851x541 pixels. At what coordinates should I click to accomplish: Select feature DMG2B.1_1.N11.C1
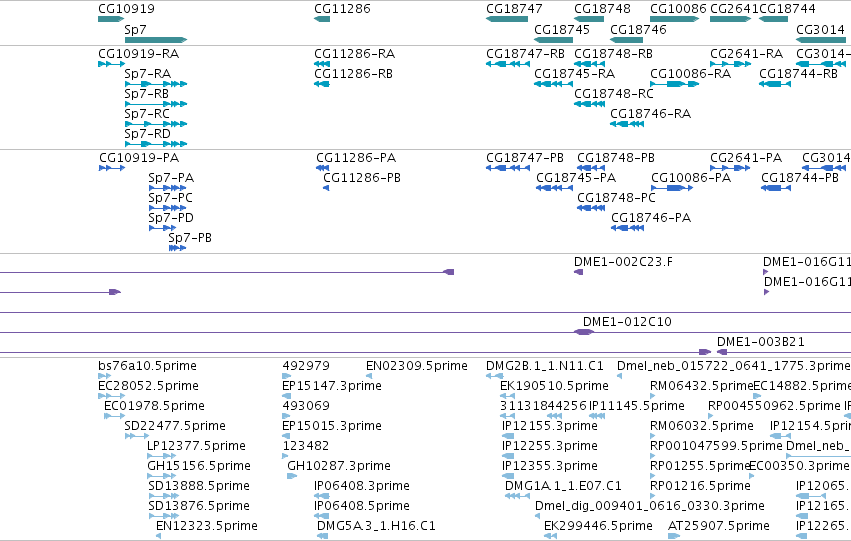tap(545, 366)
